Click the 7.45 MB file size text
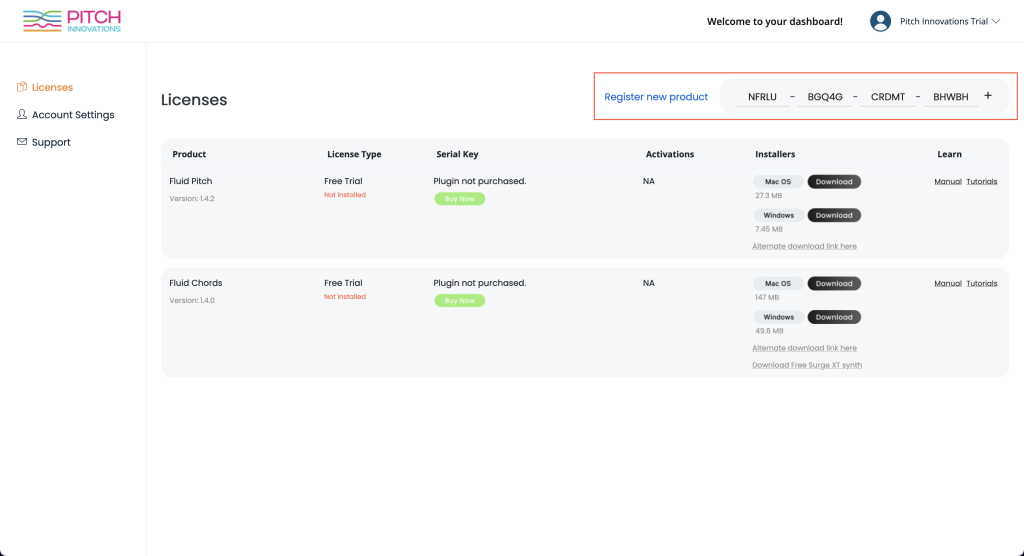Image resolution: width=1024 pixels, height=556 pixels. click(x=769, y=229)
